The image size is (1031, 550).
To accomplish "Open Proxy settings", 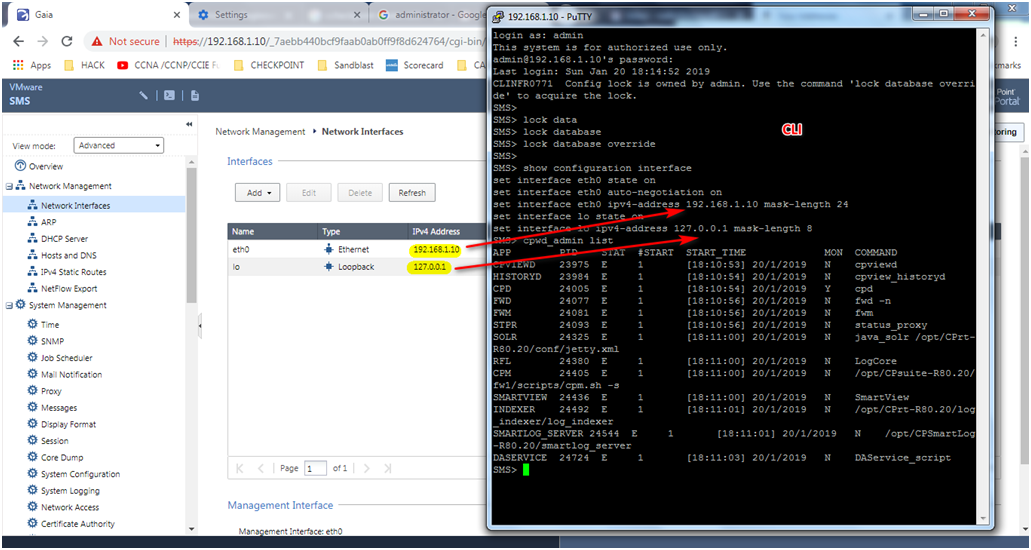I will [x=51, y=391].
